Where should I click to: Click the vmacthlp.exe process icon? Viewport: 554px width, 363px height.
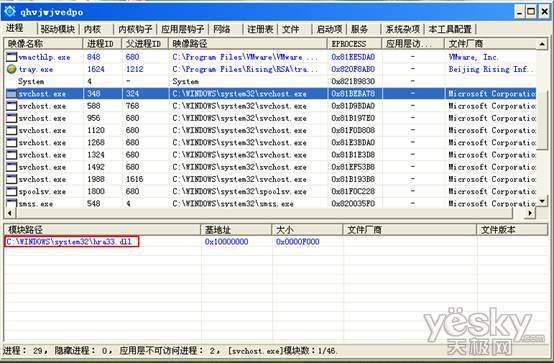tap(11, 57)
